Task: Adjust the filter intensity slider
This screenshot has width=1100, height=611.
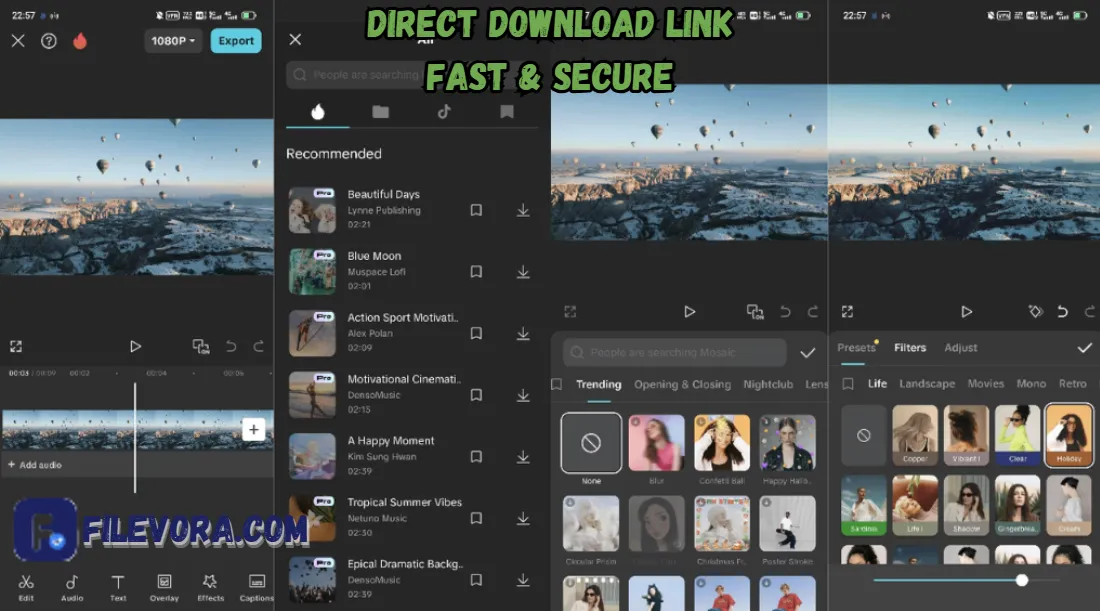Action: [x=1021, y=580]
